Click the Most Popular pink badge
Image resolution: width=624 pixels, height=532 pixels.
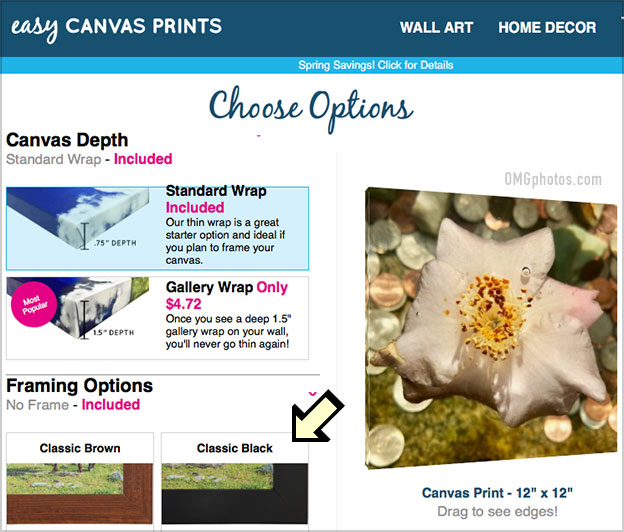(x=34, y=304)
